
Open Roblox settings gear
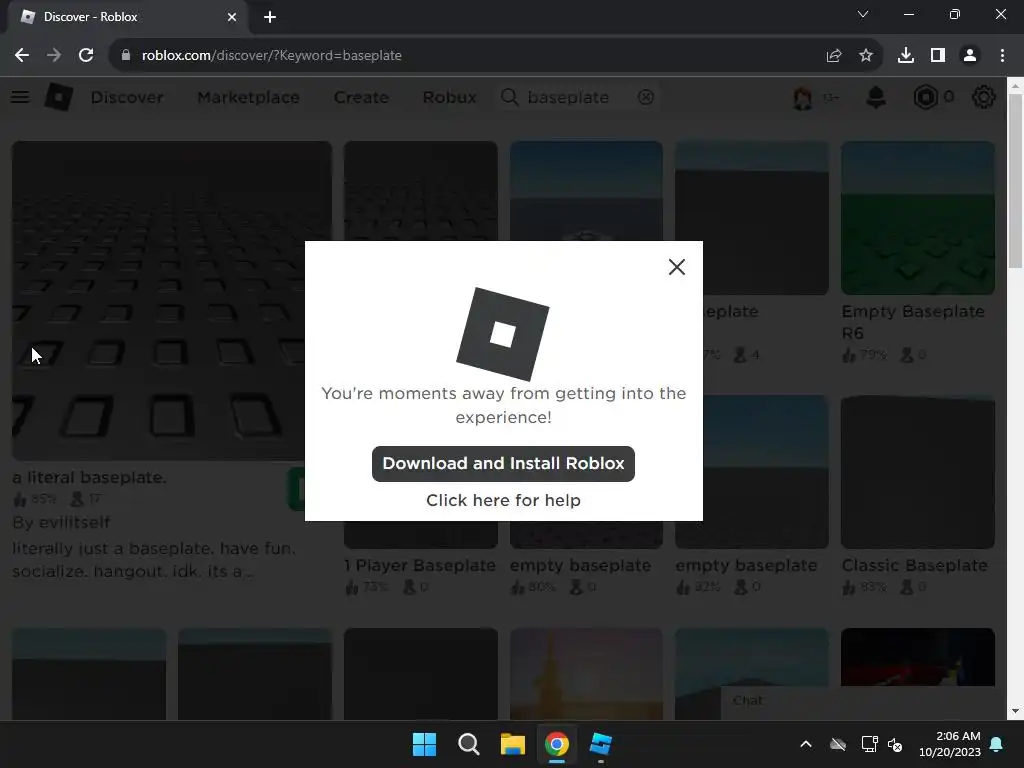coord(984,97)
